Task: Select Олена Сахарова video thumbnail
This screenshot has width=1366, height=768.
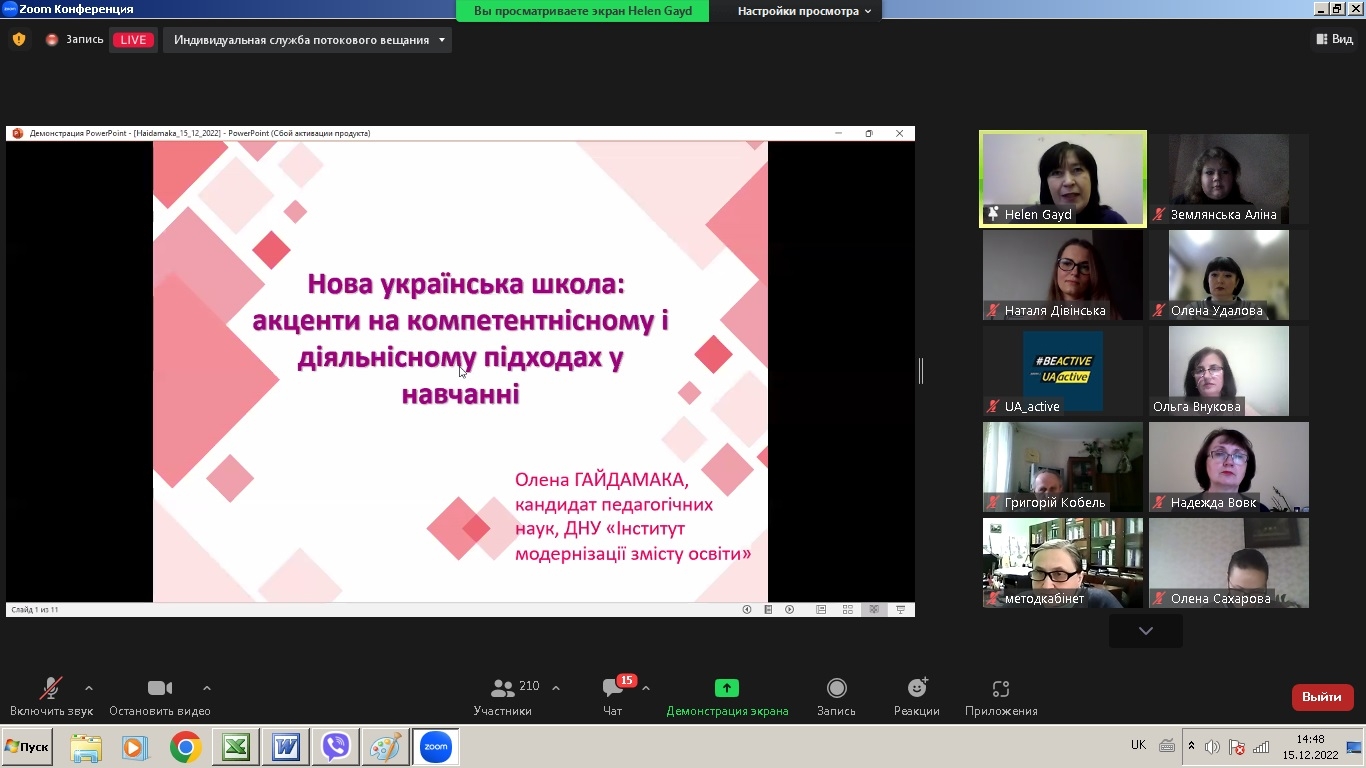Action: click(x=1228, y=563)
